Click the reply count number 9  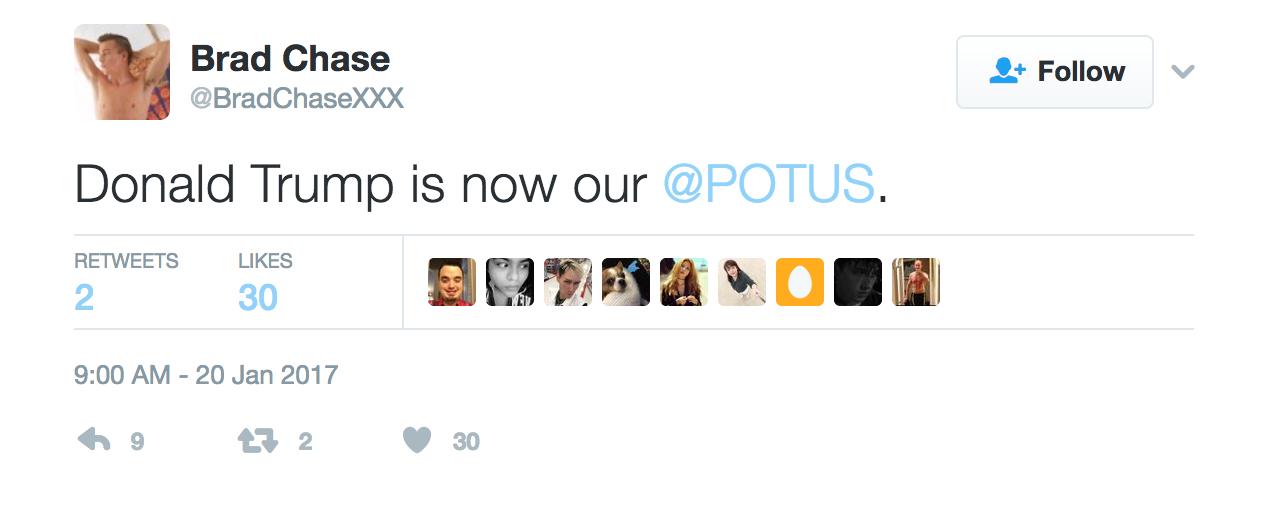[138, 441]
